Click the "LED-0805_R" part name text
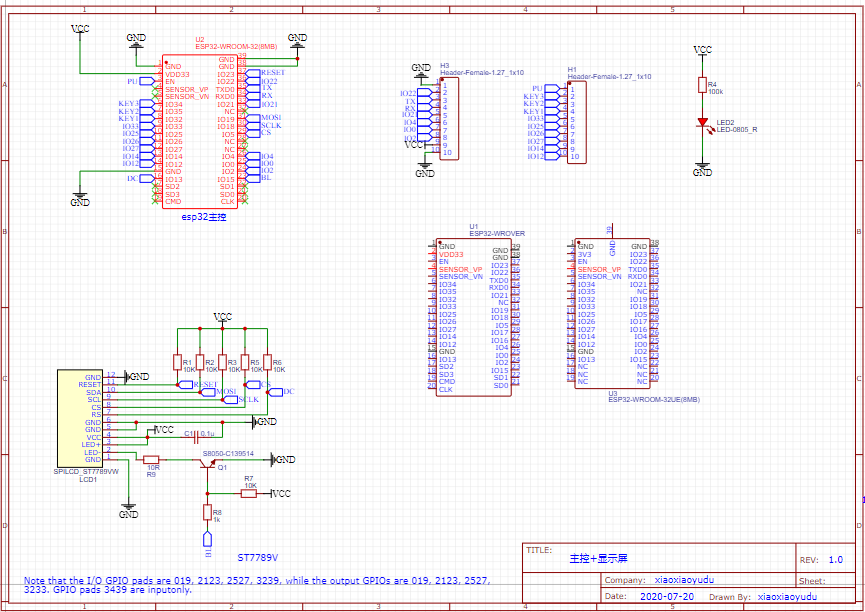865x612 pixels. pyautogui.click(x=737, y=130)
